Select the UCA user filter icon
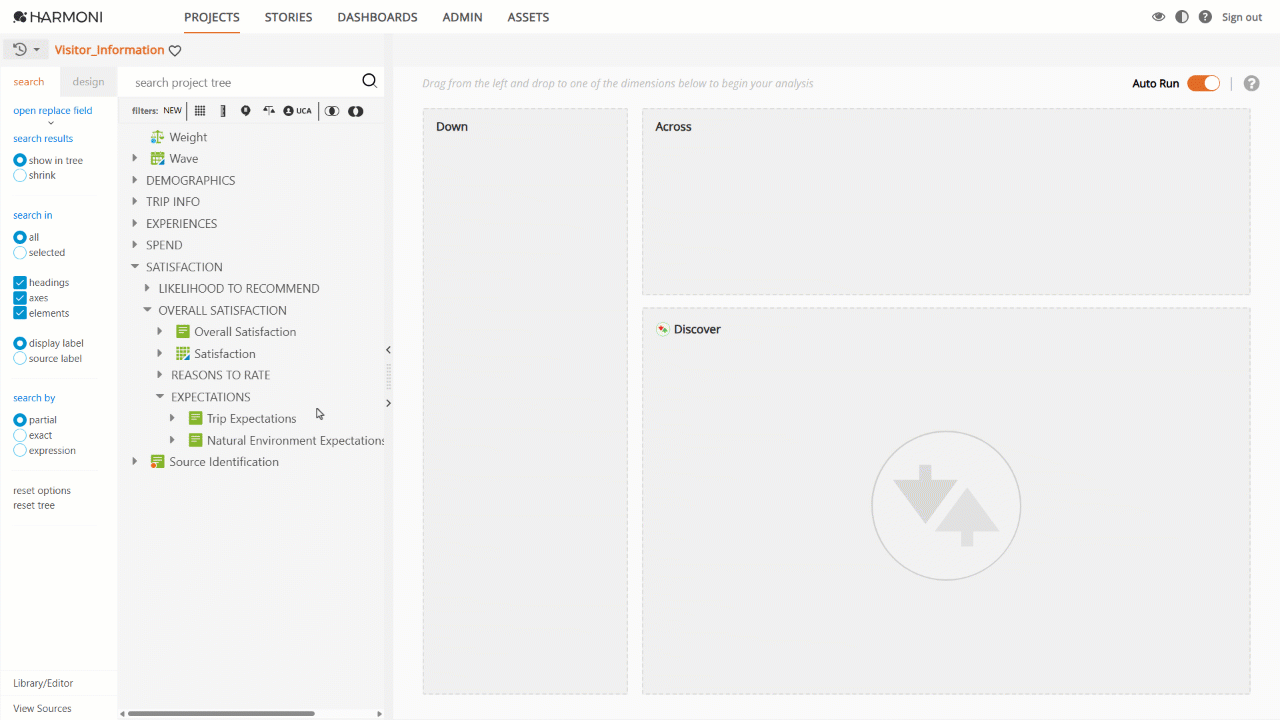The height and width of the screenshot is (720, 1280). tap(297, 111)
